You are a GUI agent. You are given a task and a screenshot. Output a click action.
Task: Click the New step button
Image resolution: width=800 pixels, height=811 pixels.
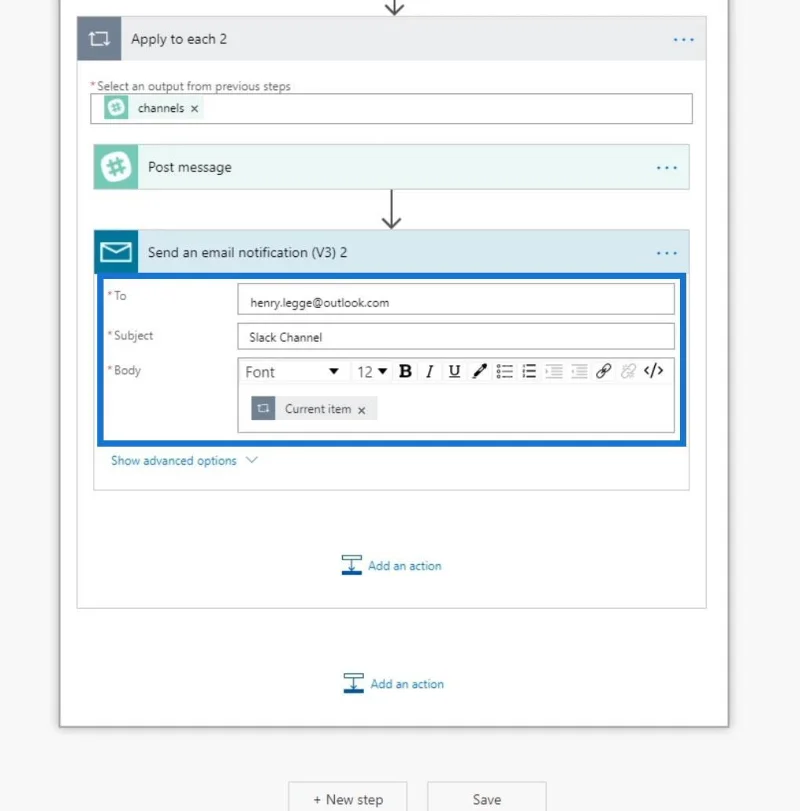click(348, 799)
